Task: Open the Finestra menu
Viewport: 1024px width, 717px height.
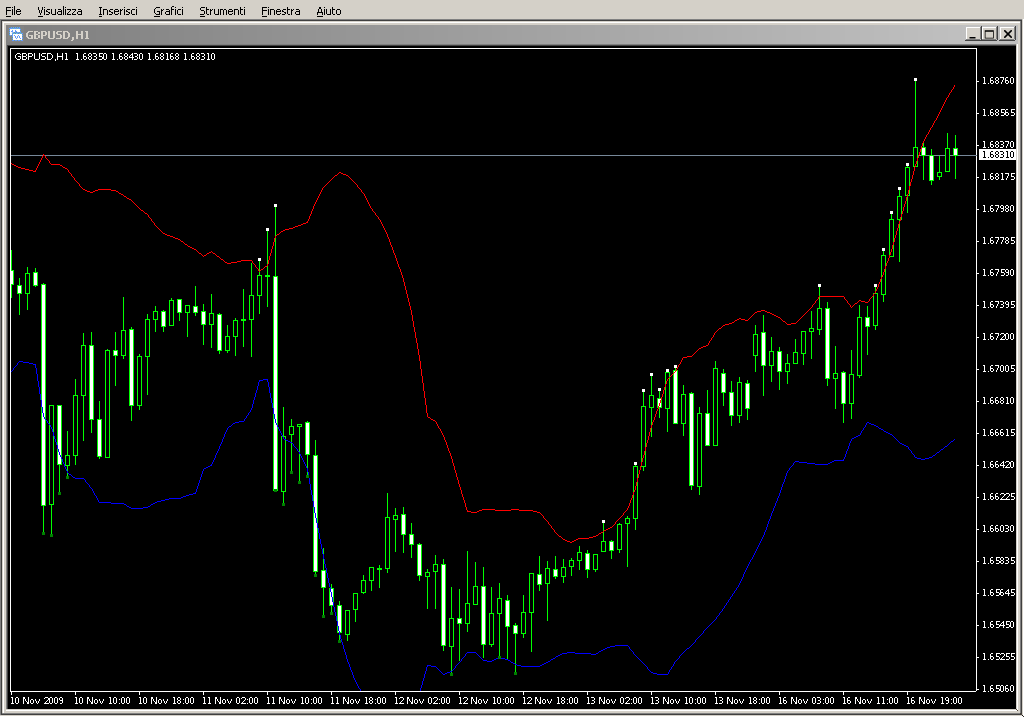Action: tap(281, 11)
